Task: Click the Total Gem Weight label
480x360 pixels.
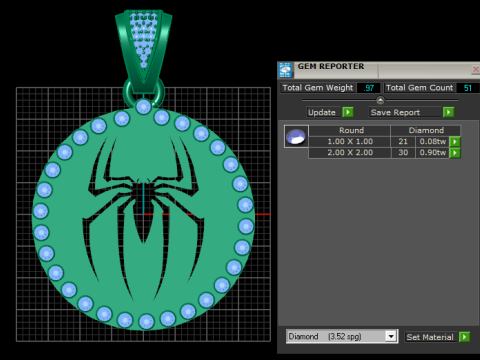Action: [318, 88]
